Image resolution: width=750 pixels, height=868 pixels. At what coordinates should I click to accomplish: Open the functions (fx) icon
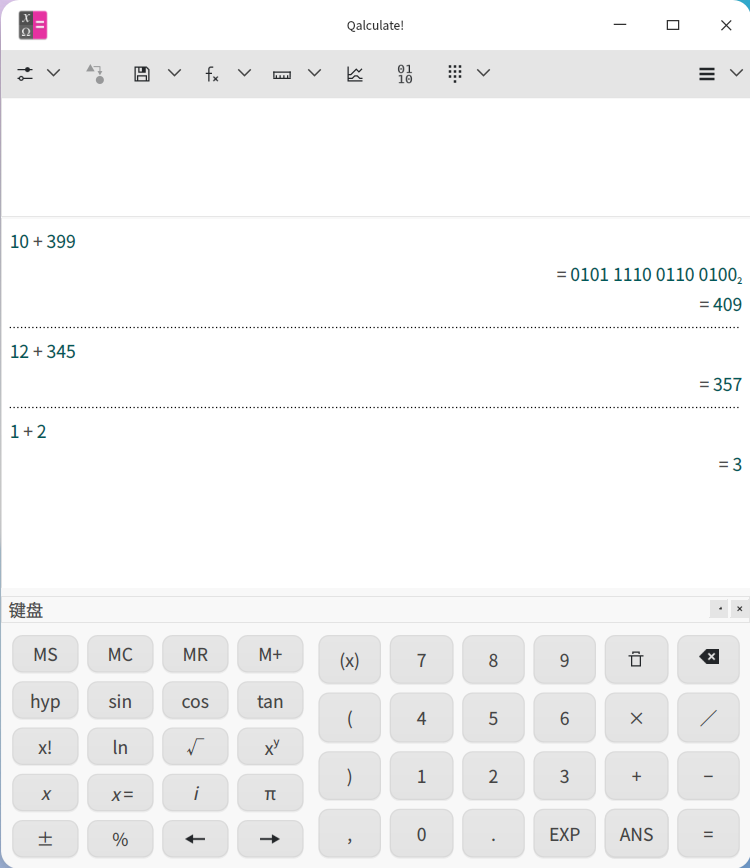click(212, 74)
